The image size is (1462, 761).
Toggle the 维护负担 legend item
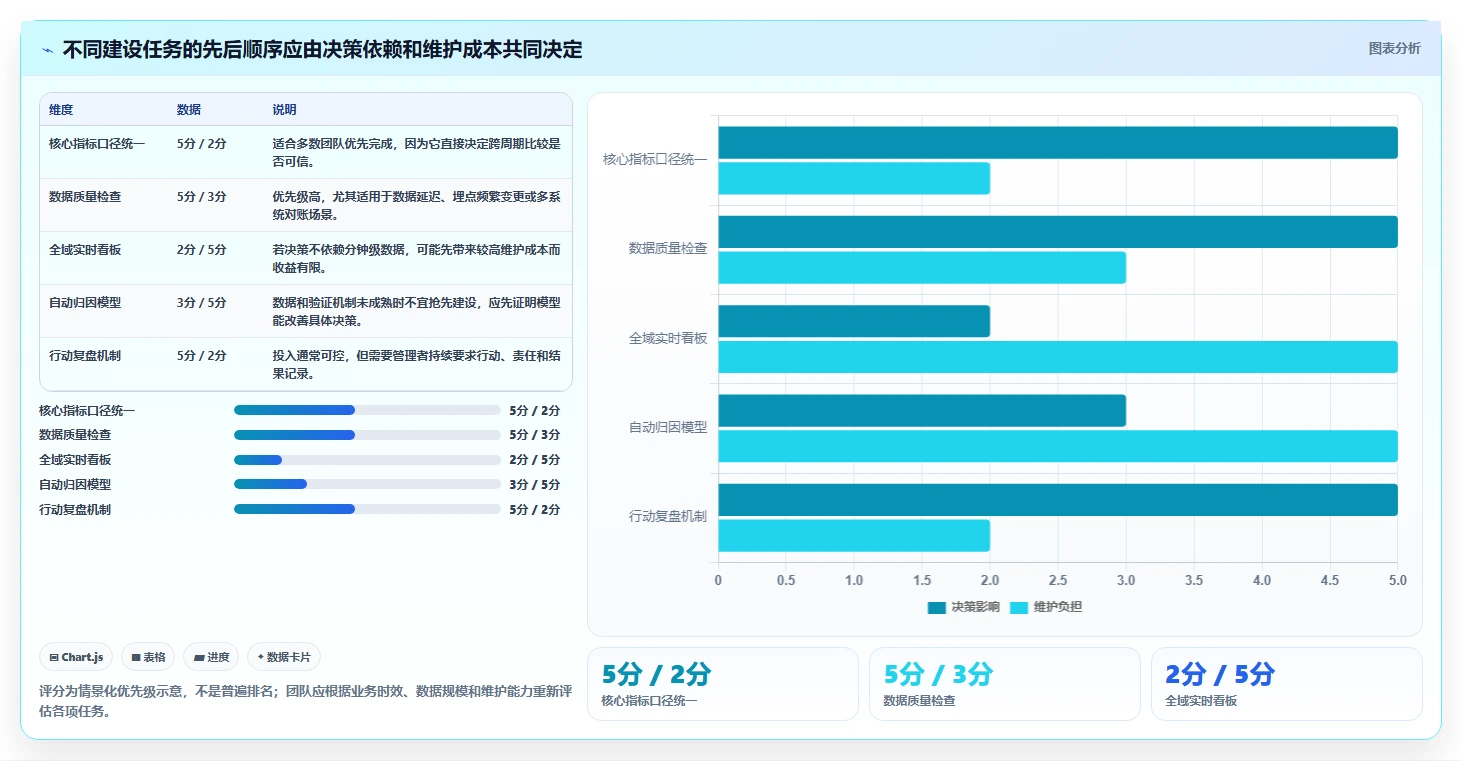tap(1046, 607)
